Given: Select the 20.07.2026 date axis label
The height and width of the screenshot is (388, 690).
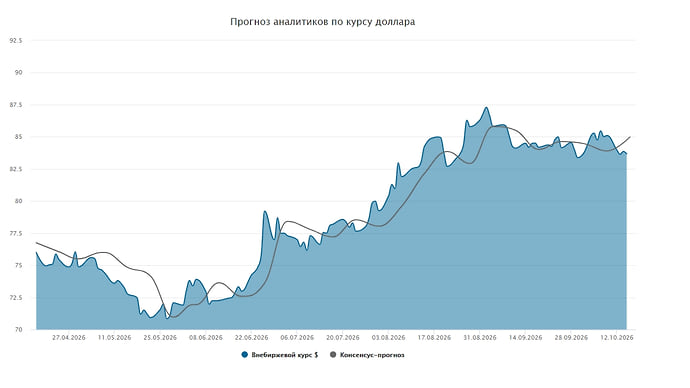Looking at the screenshot, I should (343, 338).
